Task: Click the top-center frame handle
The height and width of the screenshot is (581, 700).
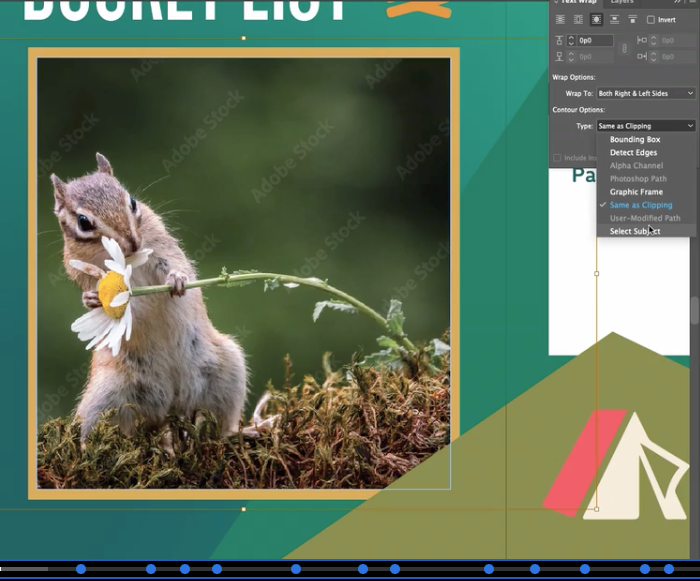Action: pyautogui.click(x=243, y=38)
